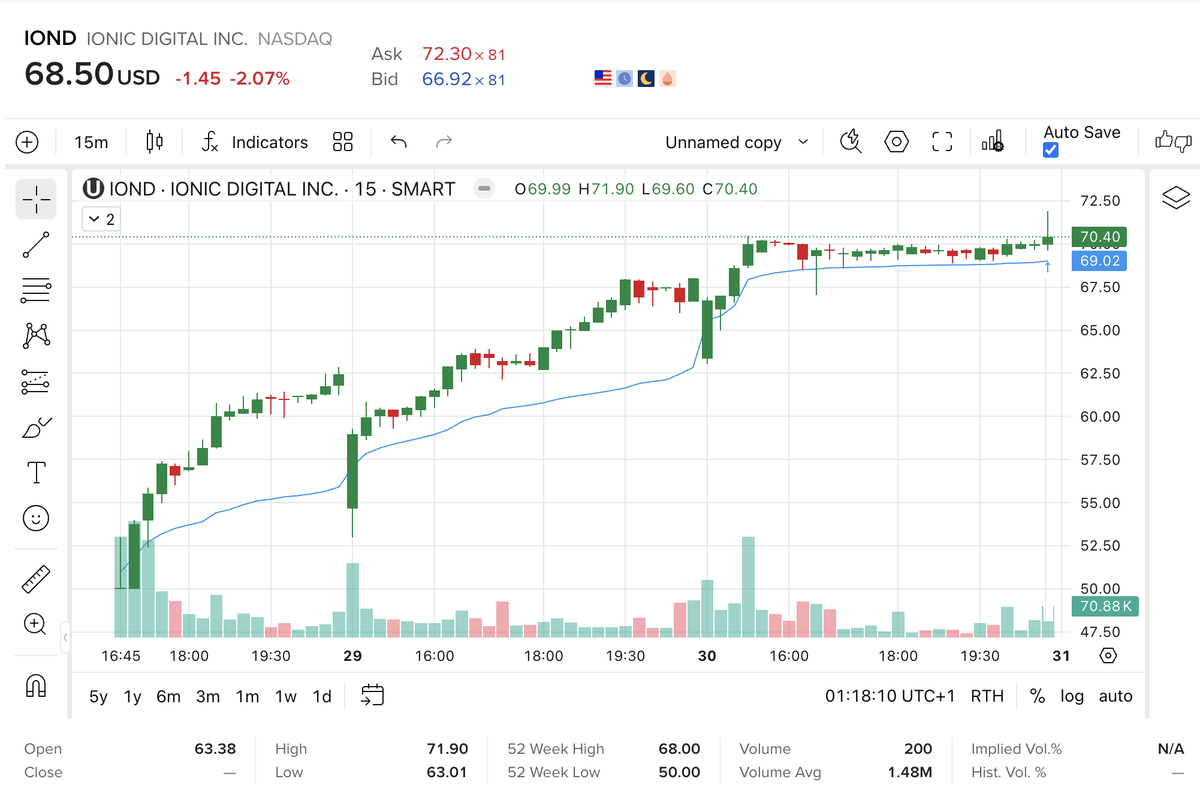Click the 52 Week High value 68.00
Screen dimensions: 1200x806
pyautogui.click(x=678, y=749)
